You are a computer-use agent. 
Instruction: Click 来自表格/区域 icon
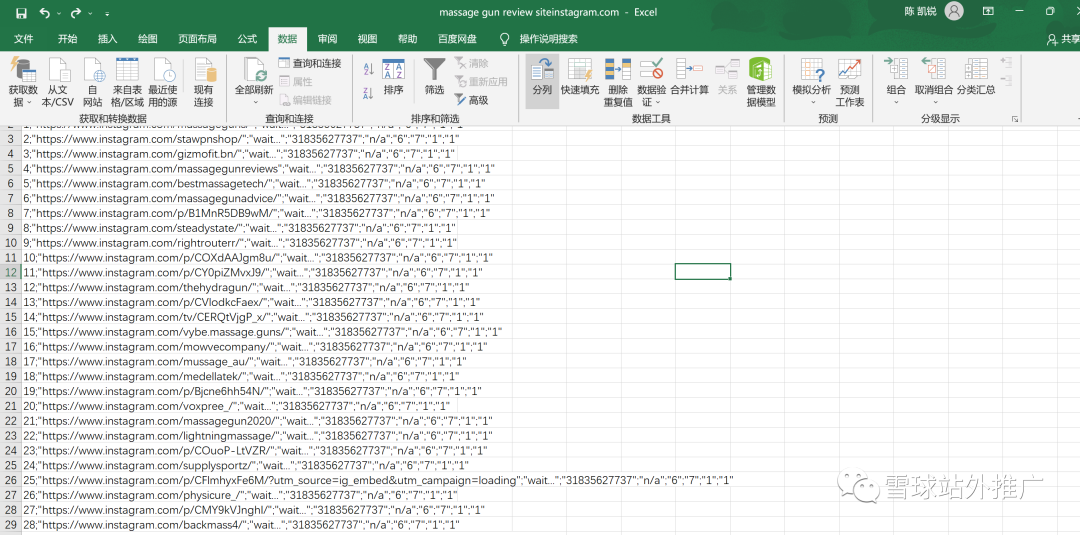click(127, 82)
